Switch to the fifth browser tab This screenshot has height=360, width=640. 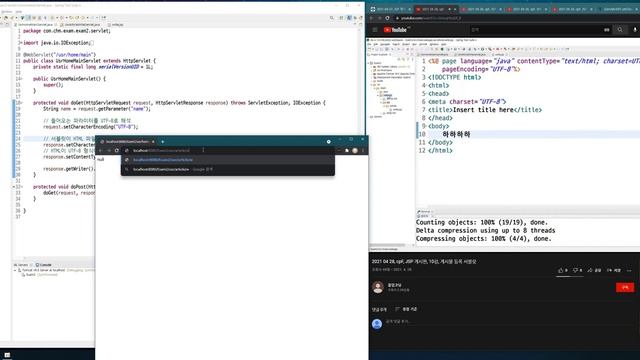click(573, 9)
